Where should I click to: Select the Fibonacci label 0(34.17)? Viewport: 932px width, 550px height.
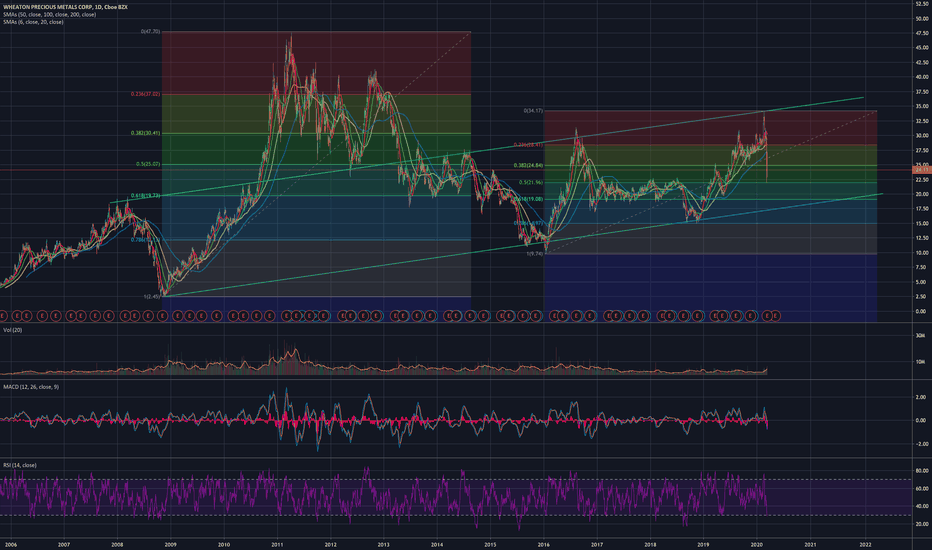click(x=533, y=111)
